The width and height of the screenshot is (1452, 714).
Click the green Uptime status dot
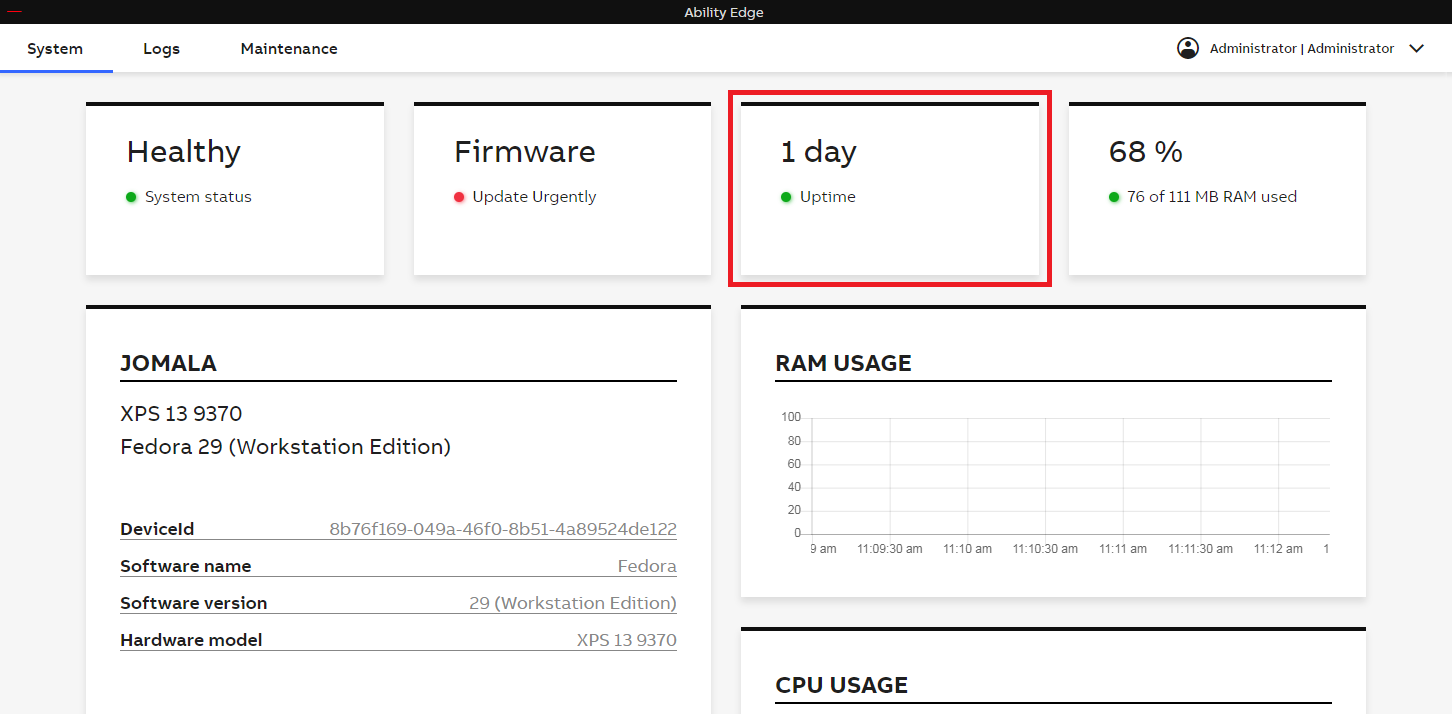click(x=786, y=197)
